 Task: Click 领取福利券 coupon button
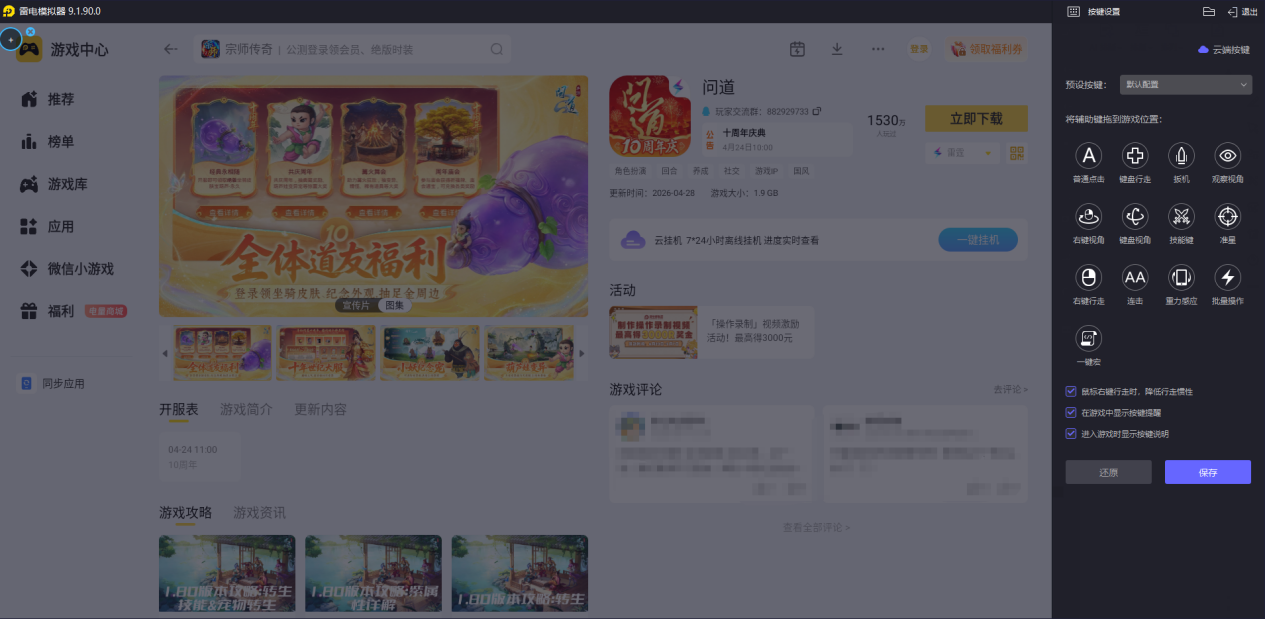tap(986, 49)
